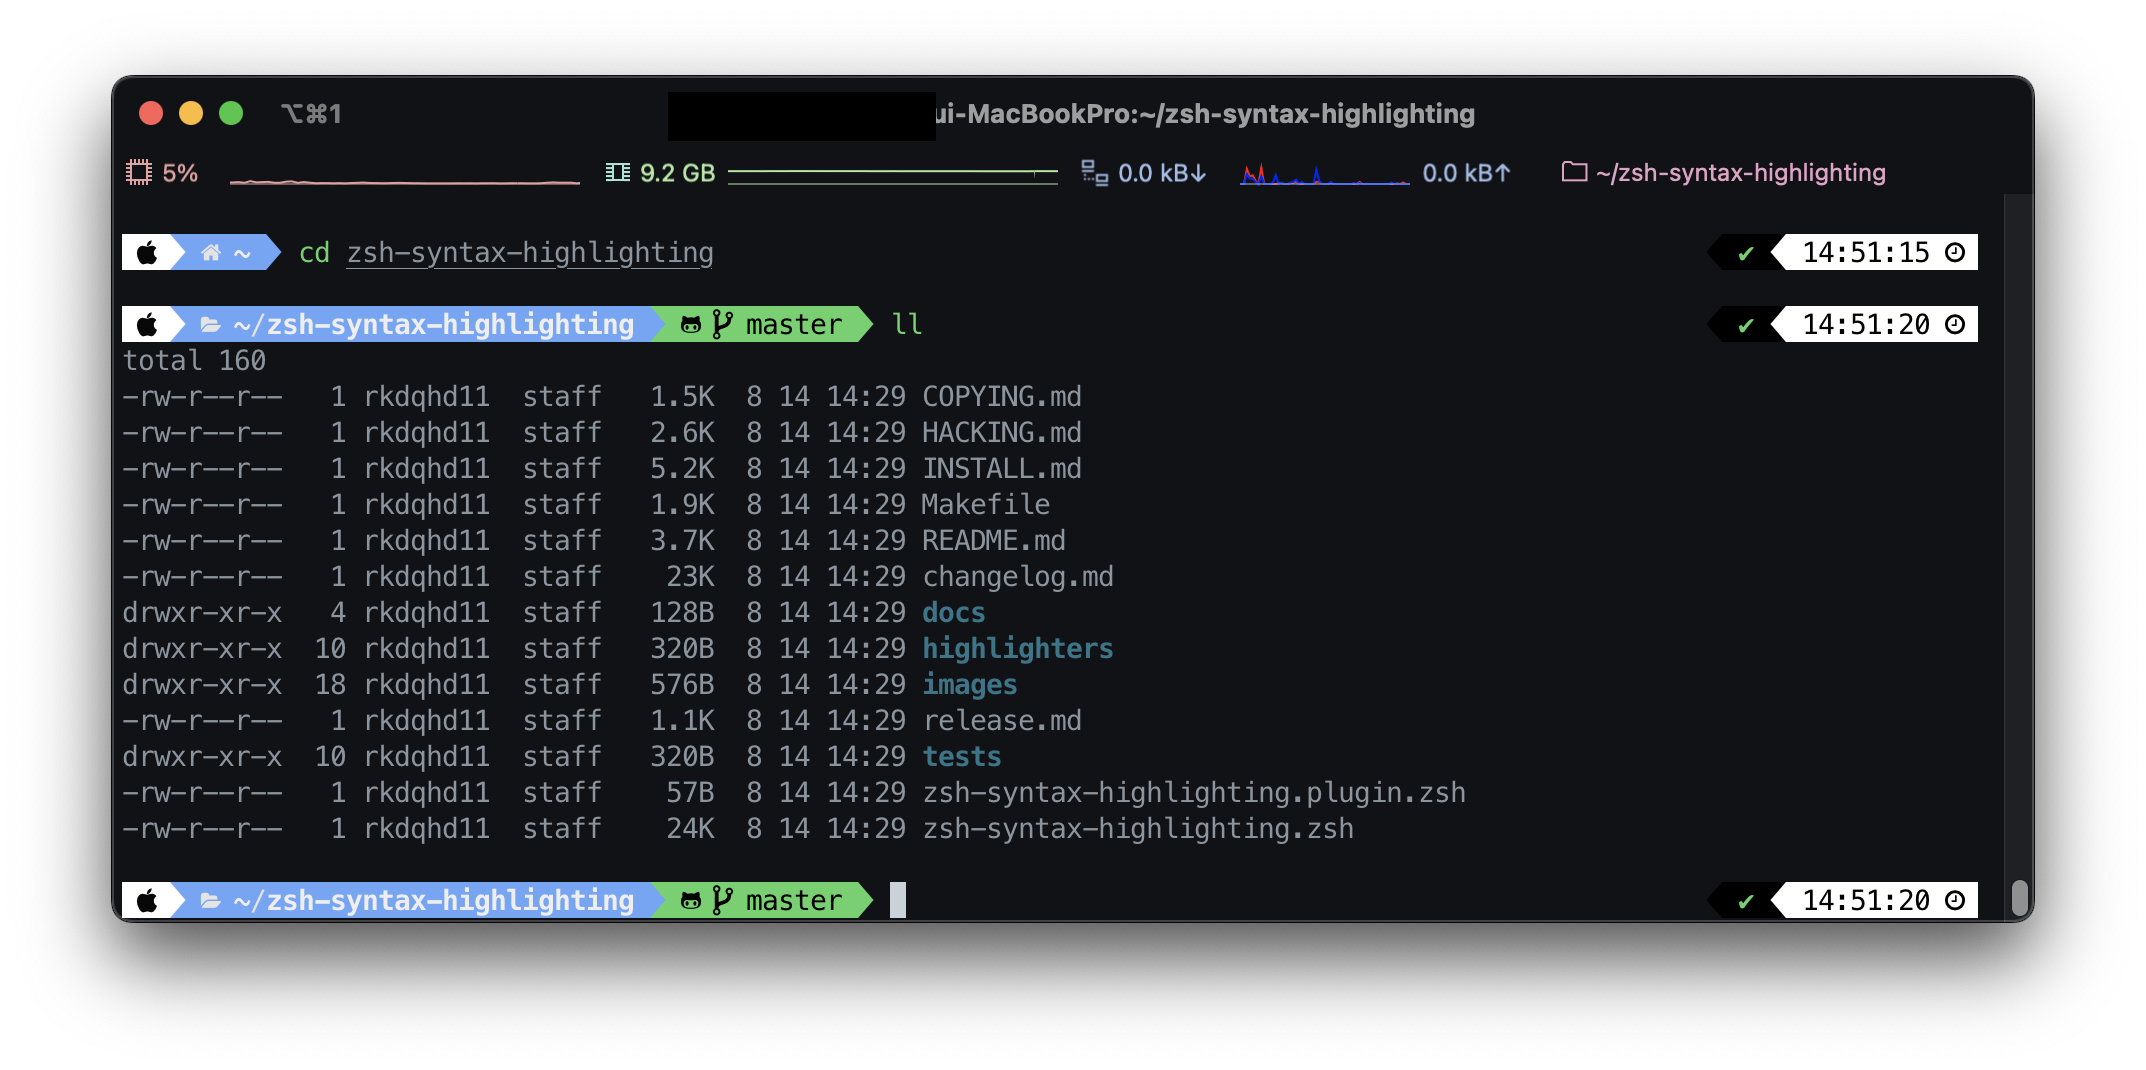2146x1070 pixels.
Task: Click the highlighters directory name
Action: coord(1018,649)
